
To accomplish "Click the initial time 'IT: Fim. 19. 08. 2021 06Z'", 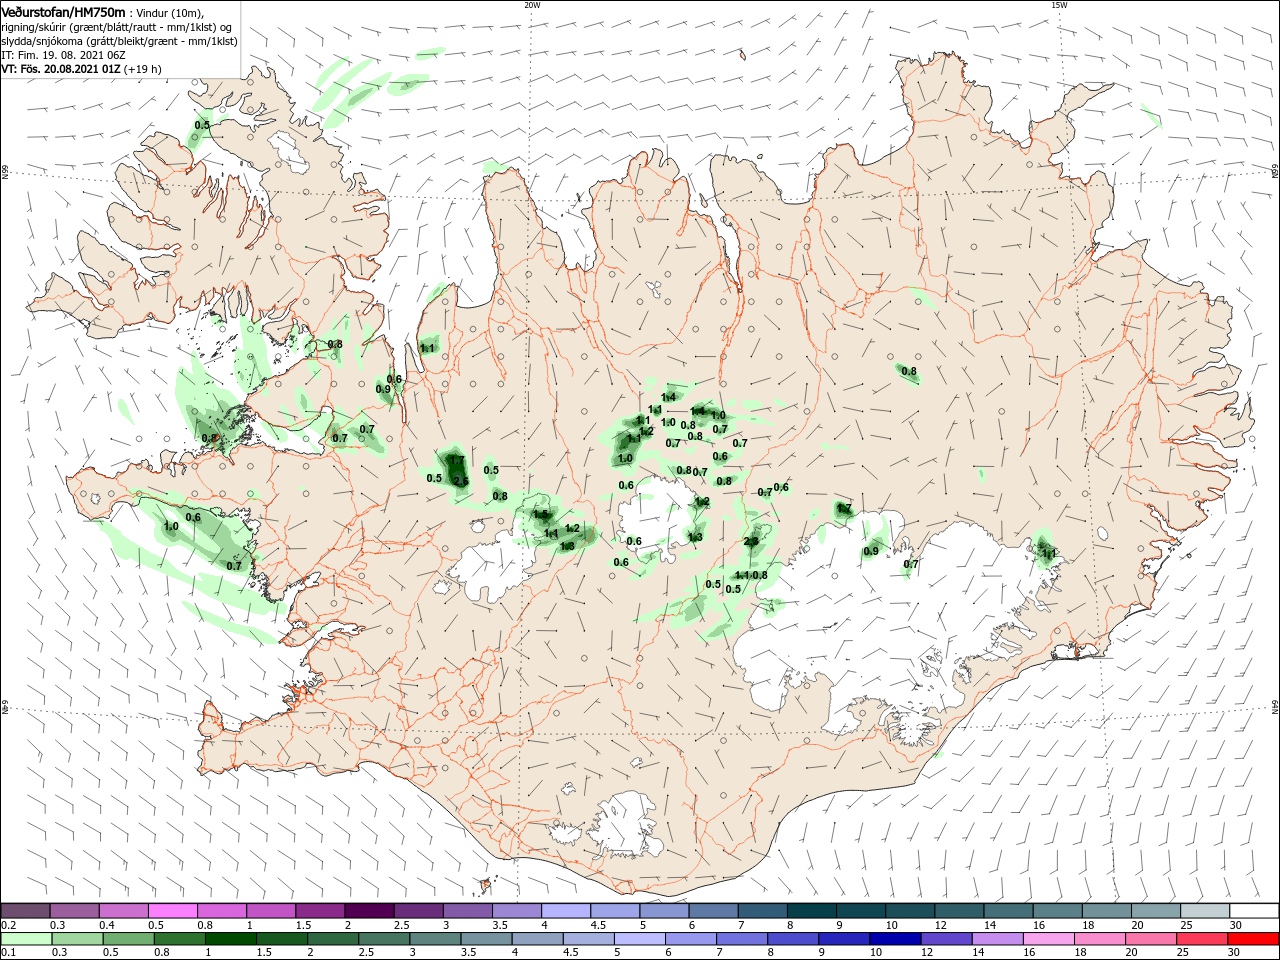I will click(63, 55).
